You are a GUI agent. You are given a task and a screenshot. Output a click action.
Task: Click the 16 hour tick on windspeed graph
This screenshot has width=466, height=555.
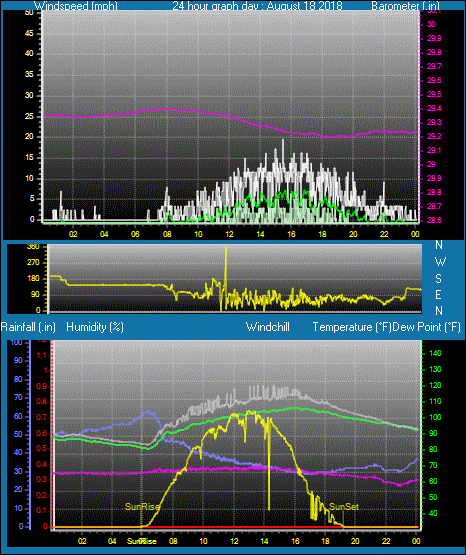point(291,234)
